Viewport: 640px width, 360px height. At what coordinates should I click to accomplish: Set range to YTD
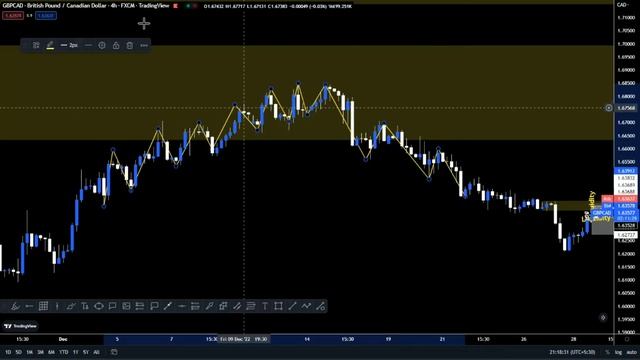click(x=64, y=352)
